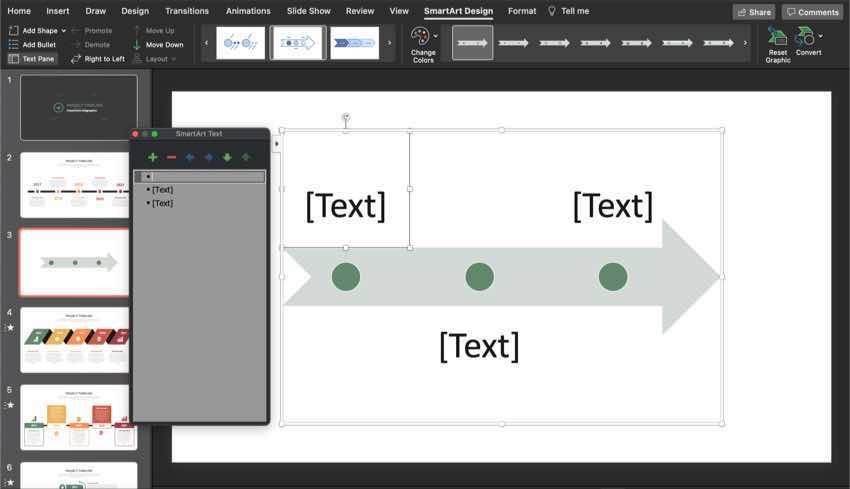Click the Add Shape button

tap(34, 31)
